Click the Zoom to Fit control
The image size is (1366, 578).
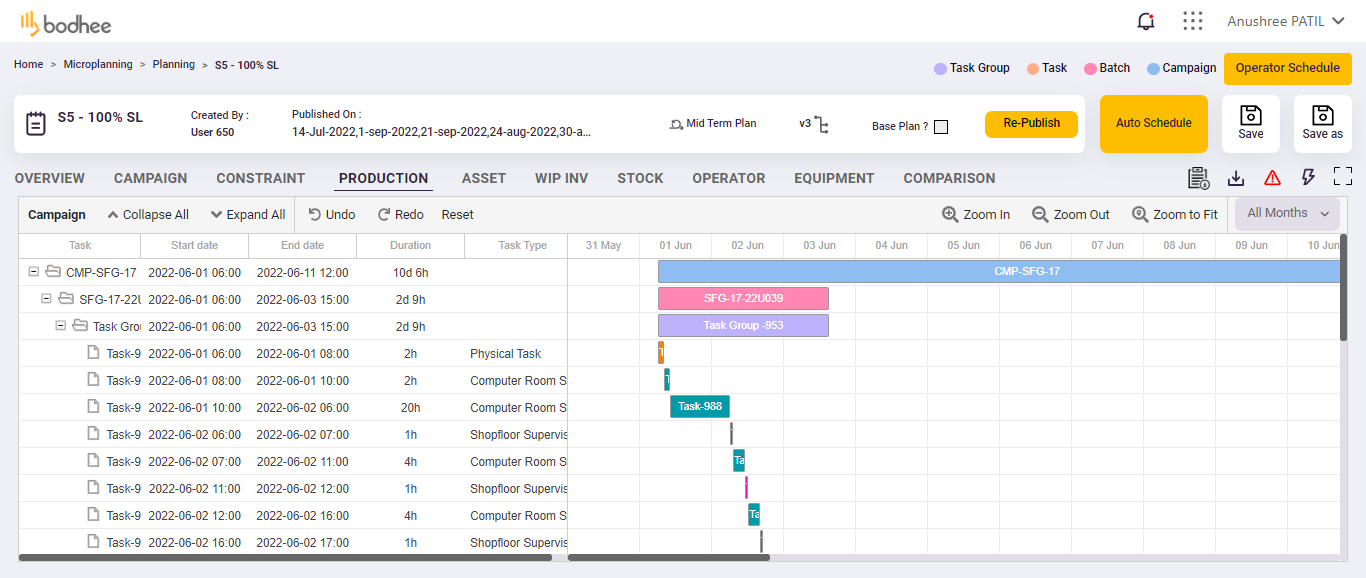pos(1175,214)
